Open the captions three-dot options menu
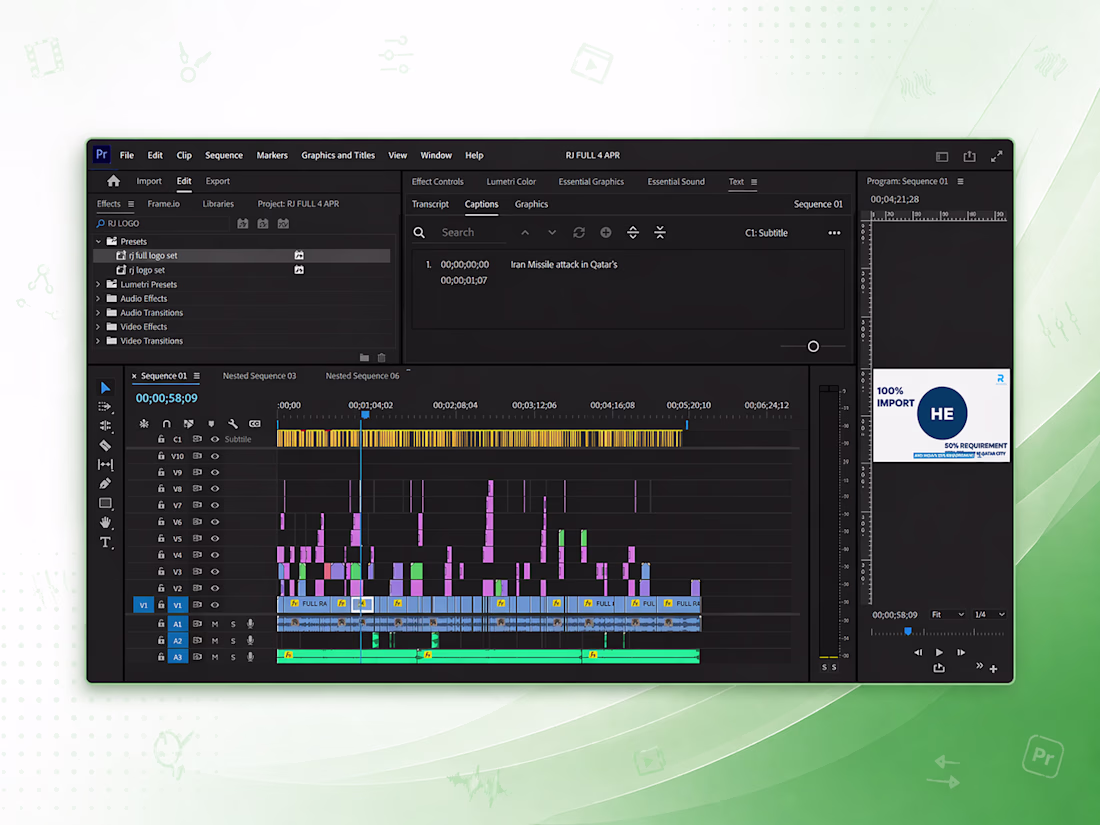The image size is (1100, 825). 834,233
